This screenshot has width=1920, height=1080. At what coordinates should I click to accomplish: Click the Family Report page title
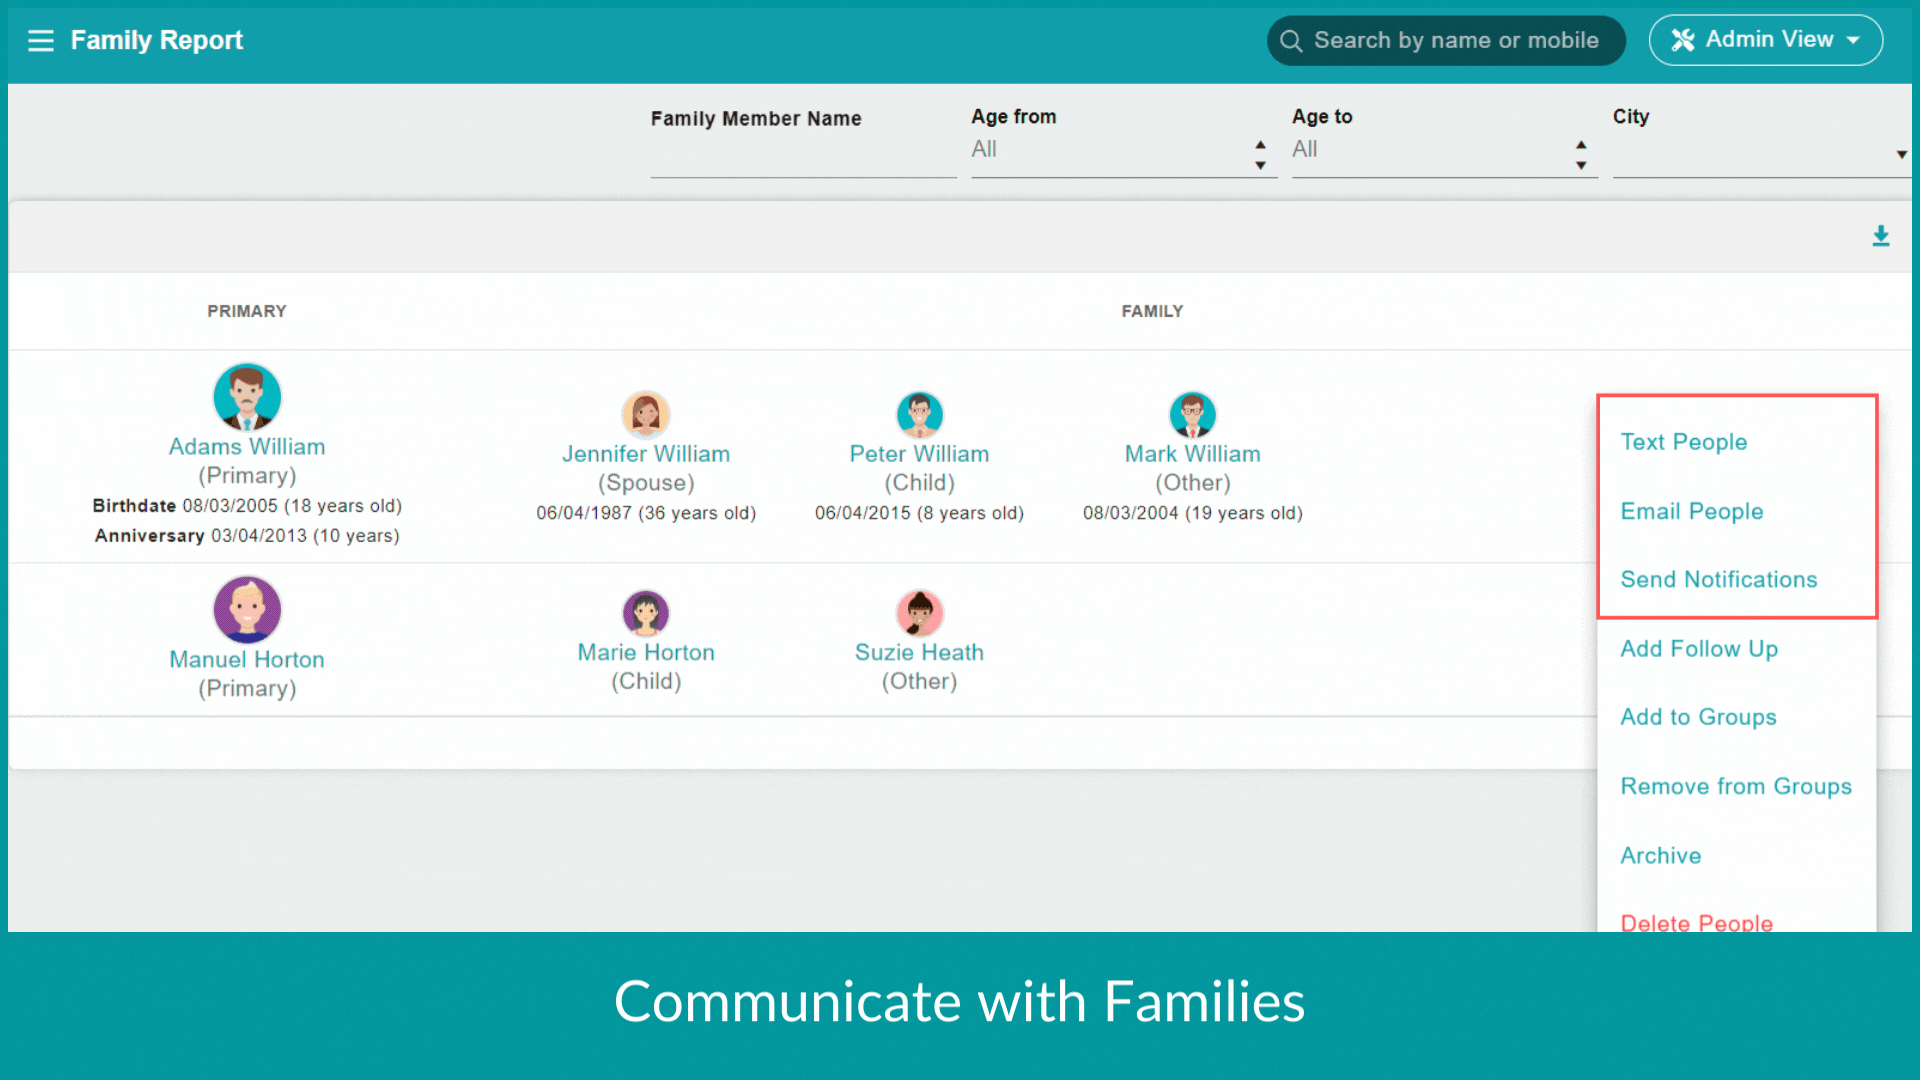157,40
